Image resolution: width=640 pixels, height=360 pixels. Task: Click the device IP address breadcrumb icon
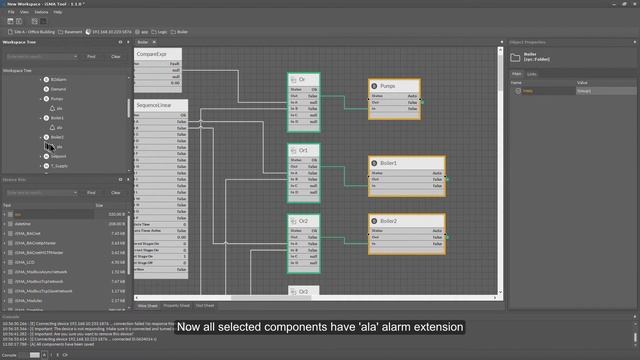tap(88, 32)
